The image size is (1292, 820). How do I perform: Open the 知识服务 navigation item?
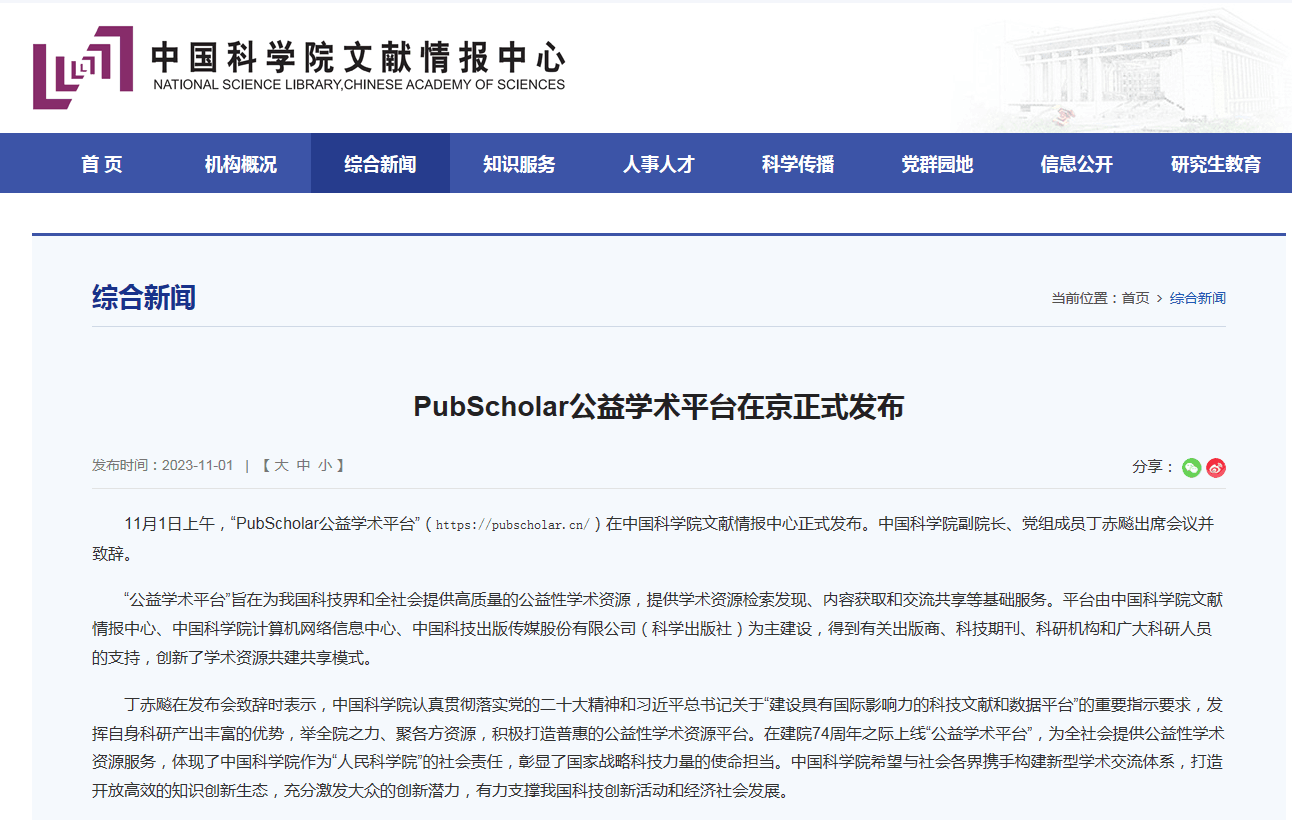(519, 164)
